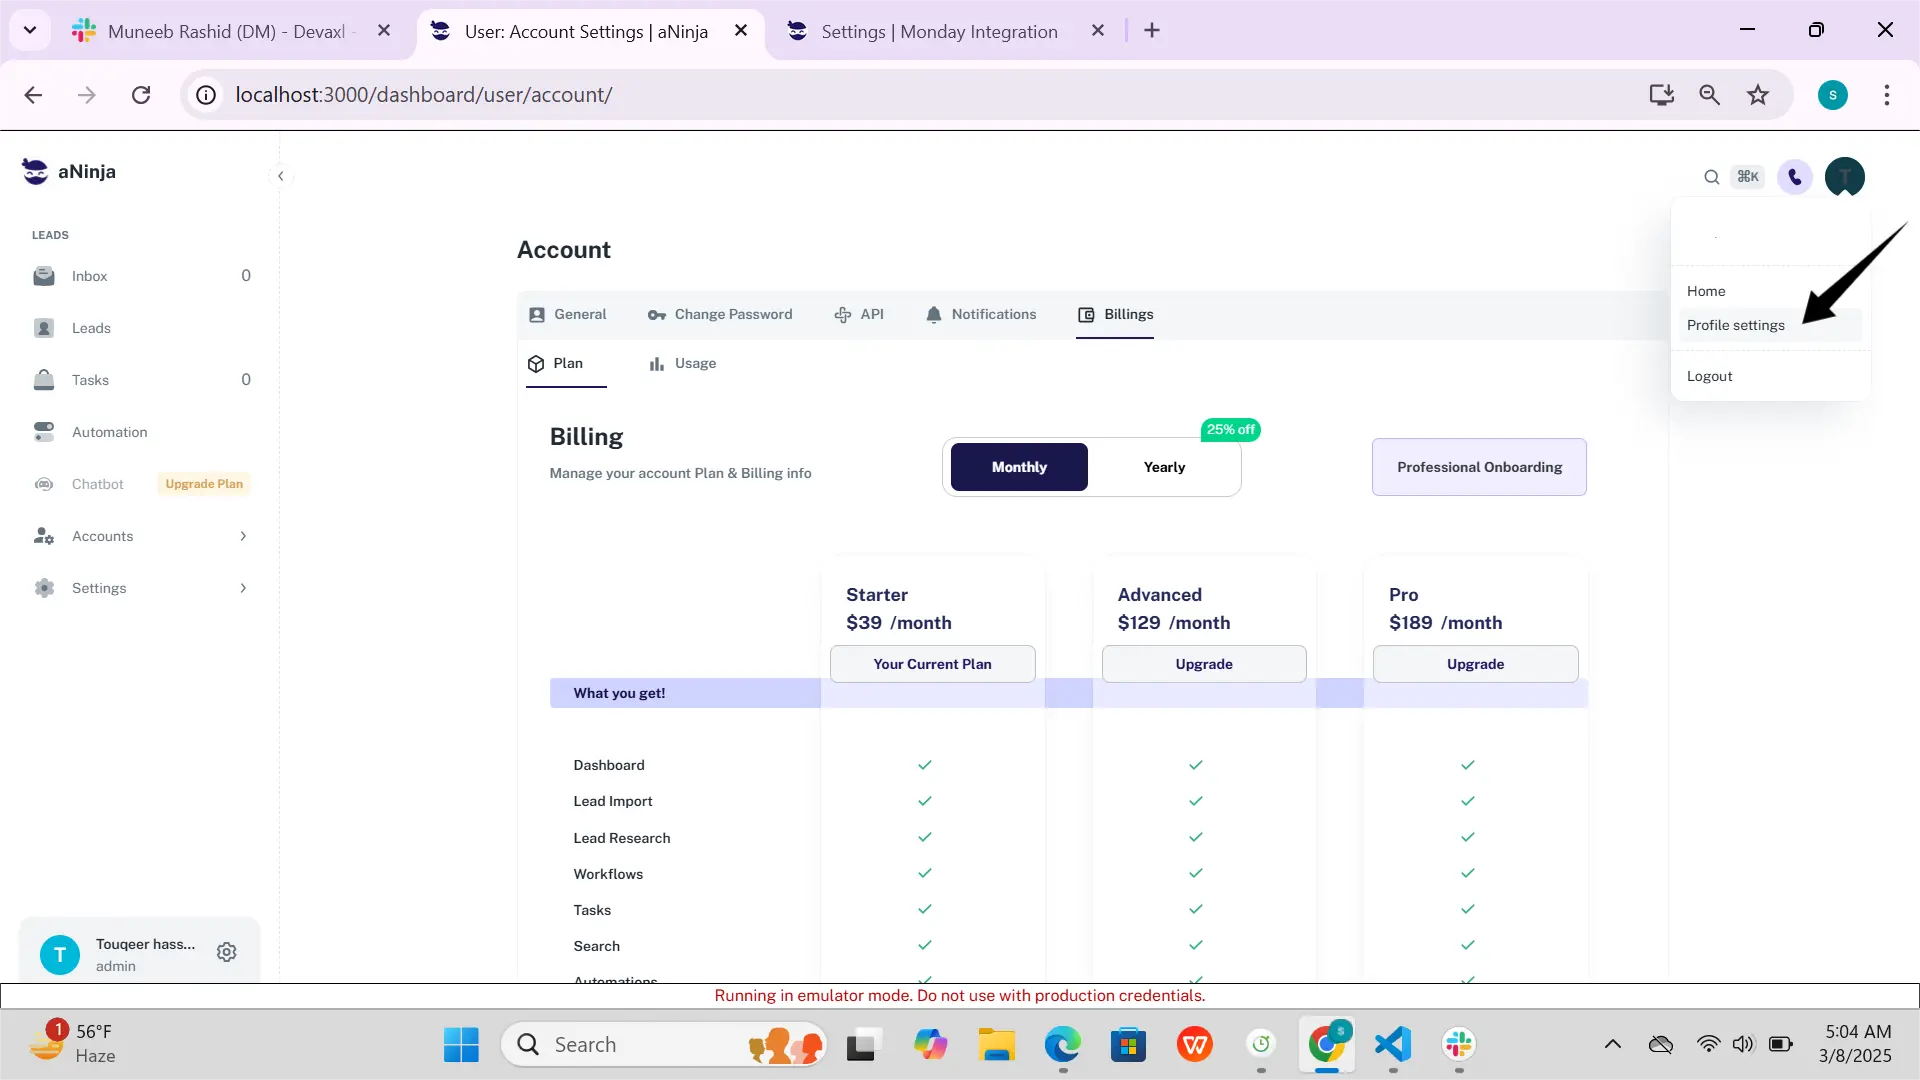The height and width of the screenshot is (1080, 1920).
Task: Click the Chatbot sidebar item
Action: tap(97, 484)
